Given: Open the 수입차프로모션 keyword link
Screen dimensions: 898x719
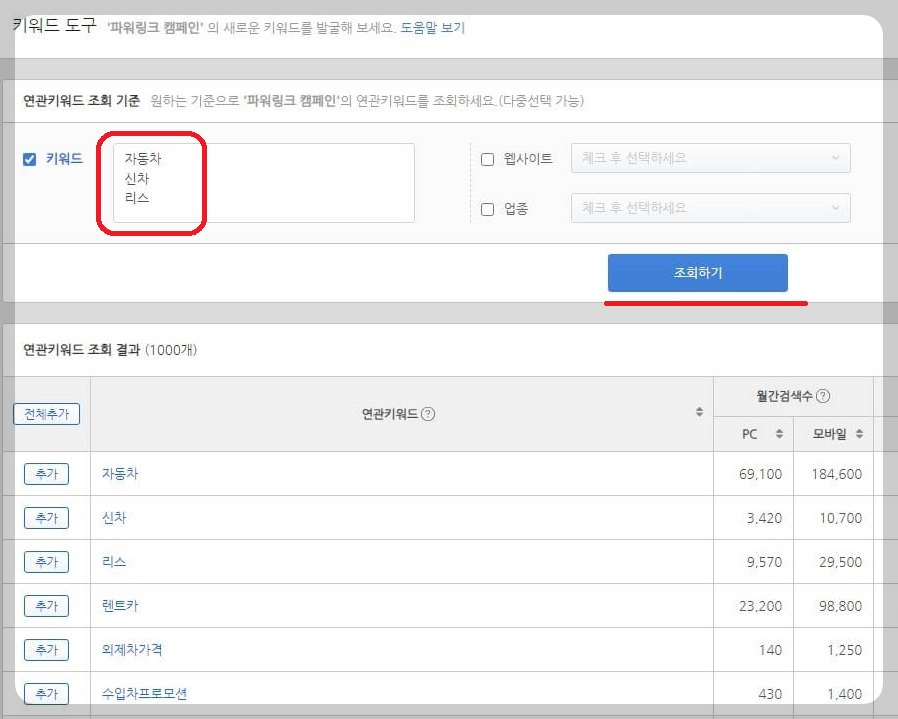Looking at the screenshot, I should [137, 693].
